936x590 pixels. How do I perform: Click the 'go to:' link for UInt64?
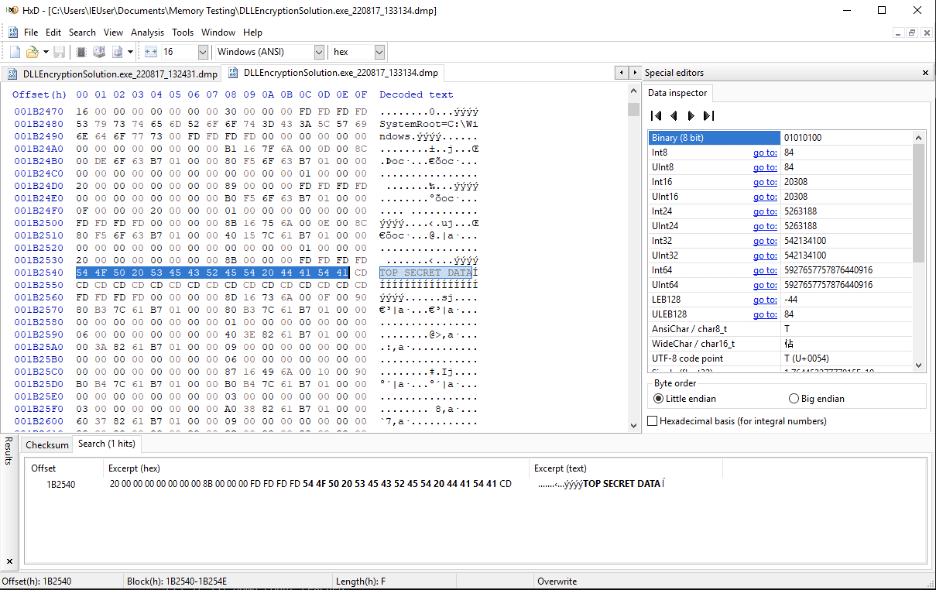(765, 285)
